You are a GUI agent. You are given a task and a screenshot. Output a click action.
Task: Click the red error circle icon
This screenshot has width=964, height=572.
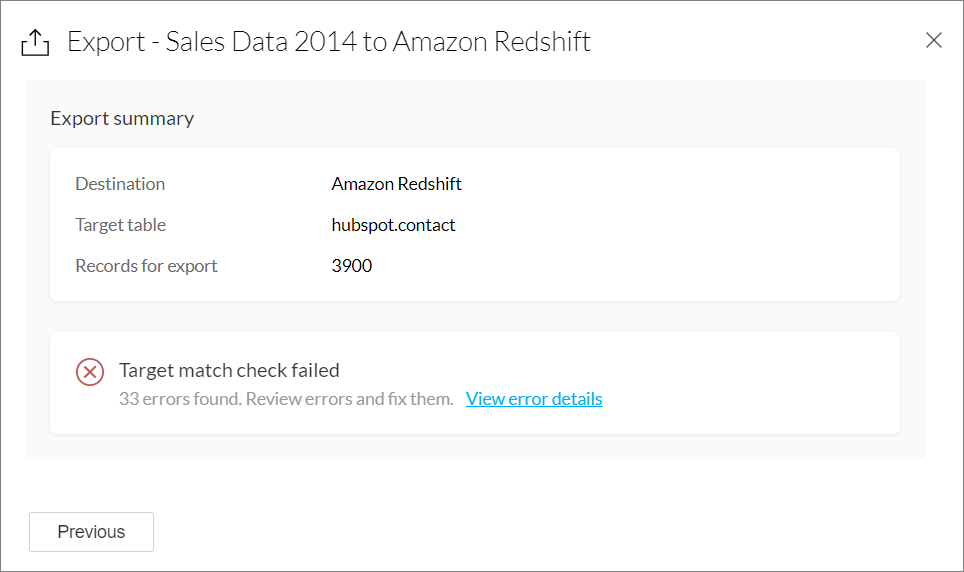pyautogui.click(x=90, y=373)
